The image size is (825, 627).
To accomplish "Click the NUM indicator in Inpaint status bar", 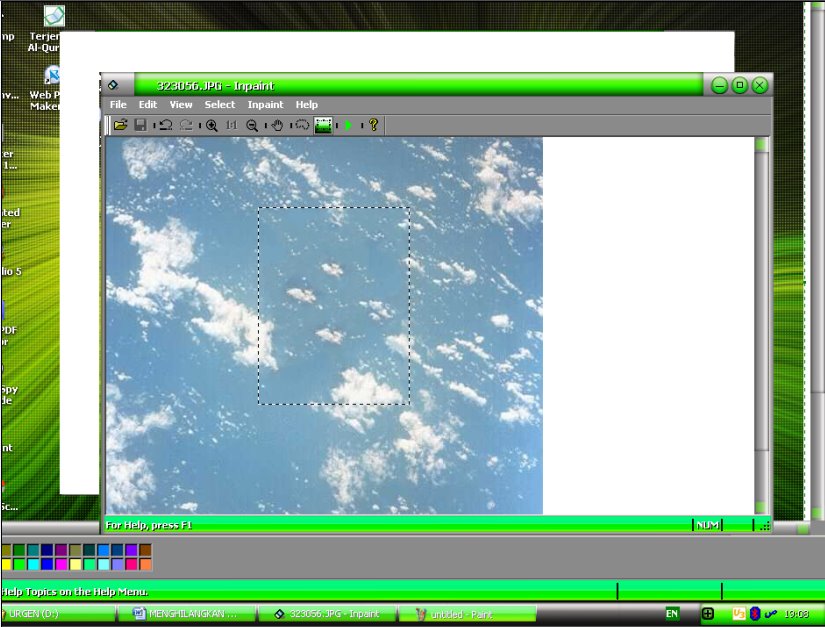I will (708, 525).
